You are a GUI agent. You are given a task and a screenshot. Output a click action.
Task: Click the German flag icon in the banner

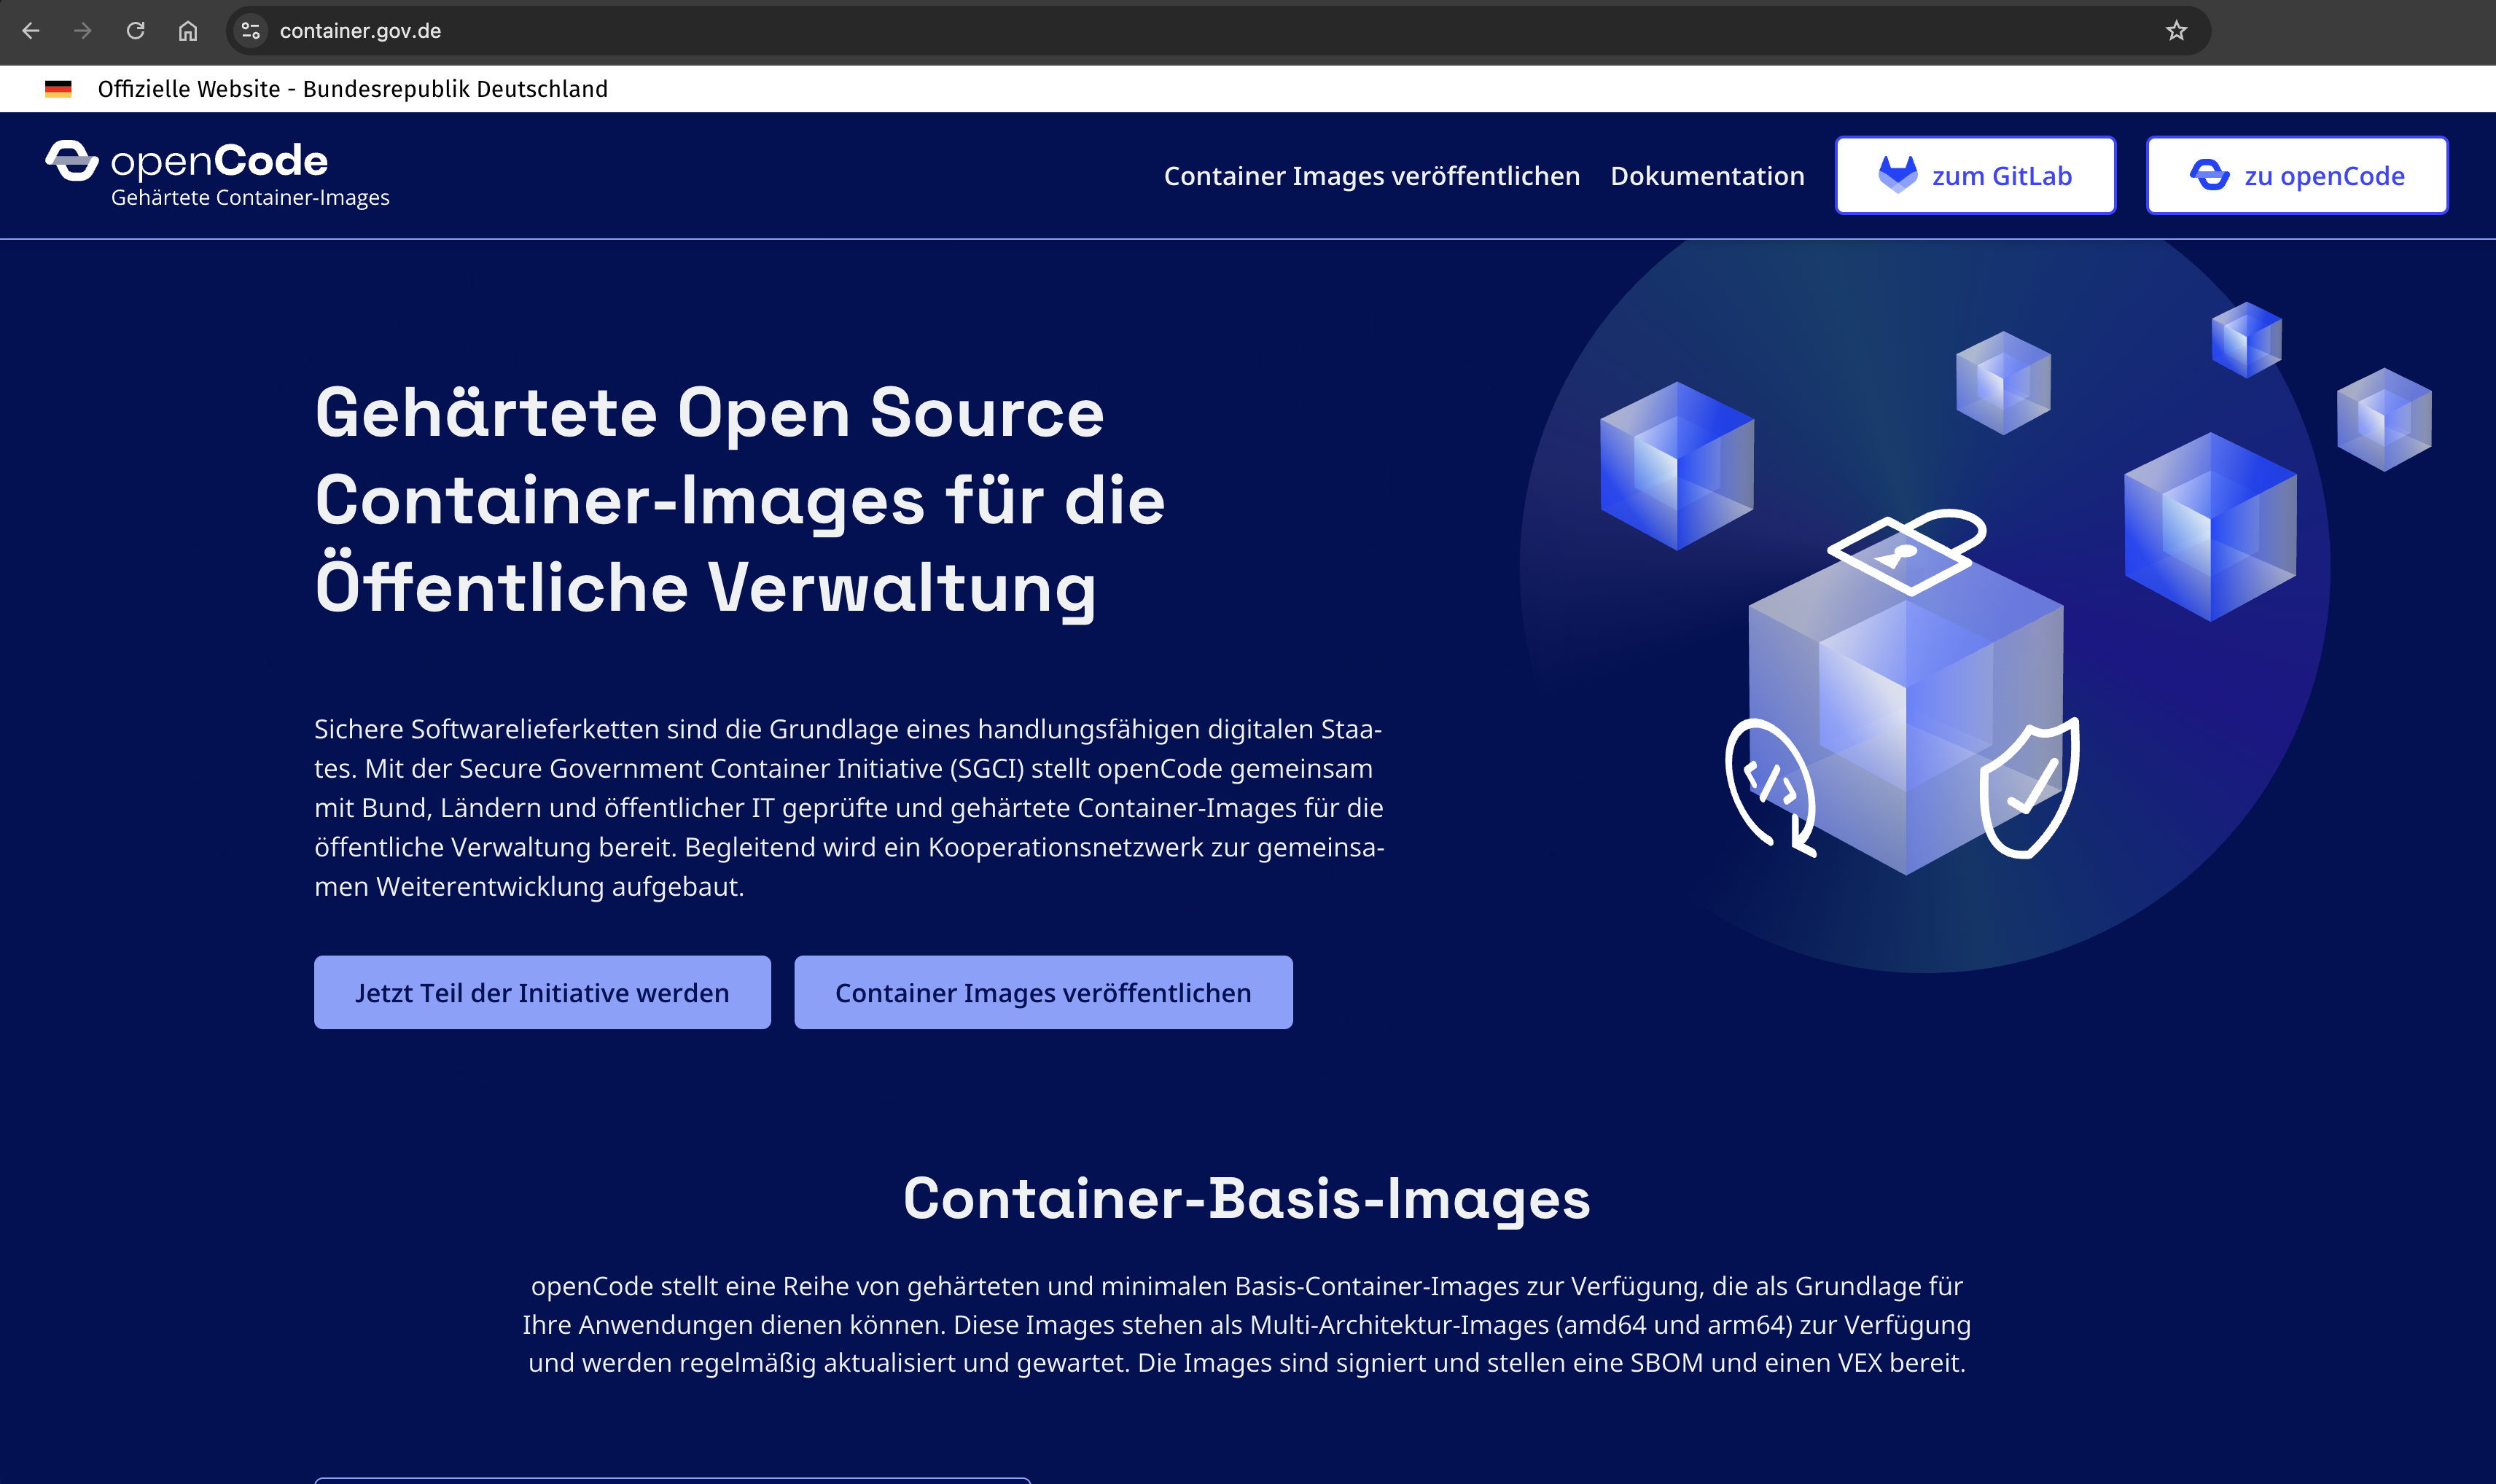(59, 88)
